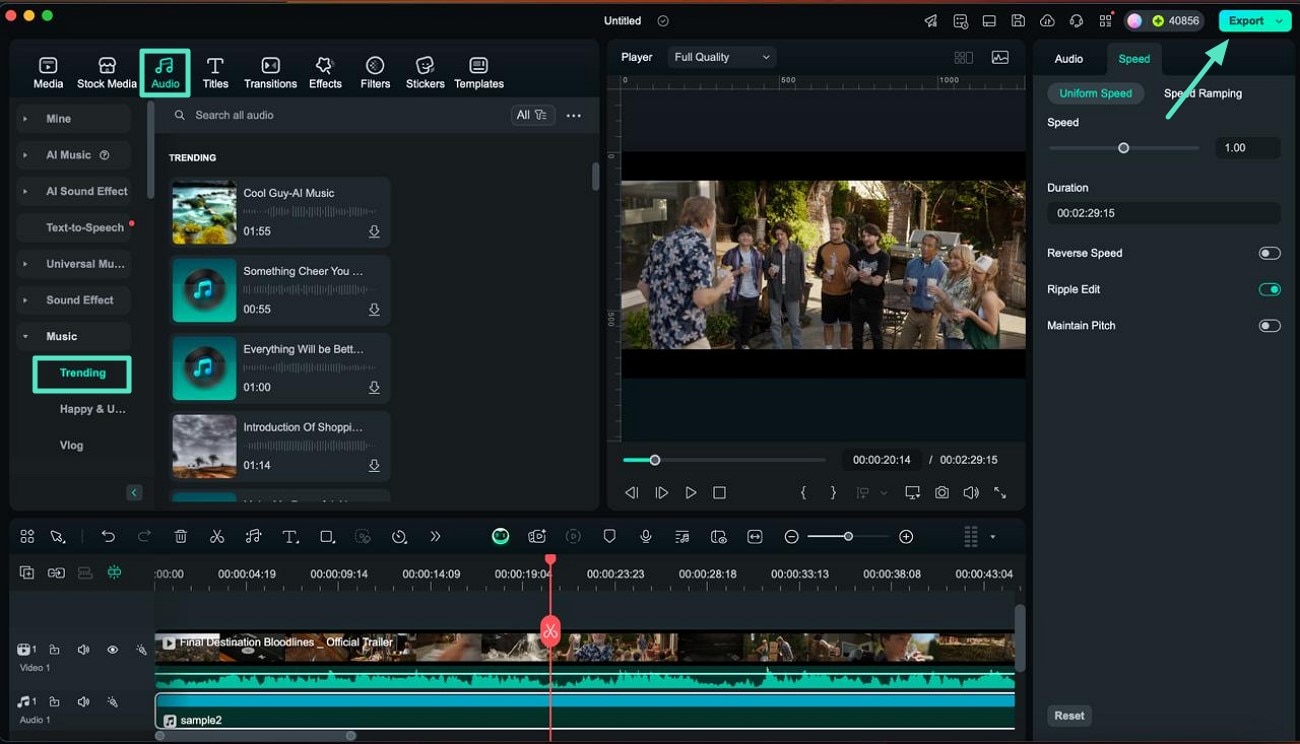1300x744 pixels.
Task: Step to previous frame in player
Action: (632, 493)
